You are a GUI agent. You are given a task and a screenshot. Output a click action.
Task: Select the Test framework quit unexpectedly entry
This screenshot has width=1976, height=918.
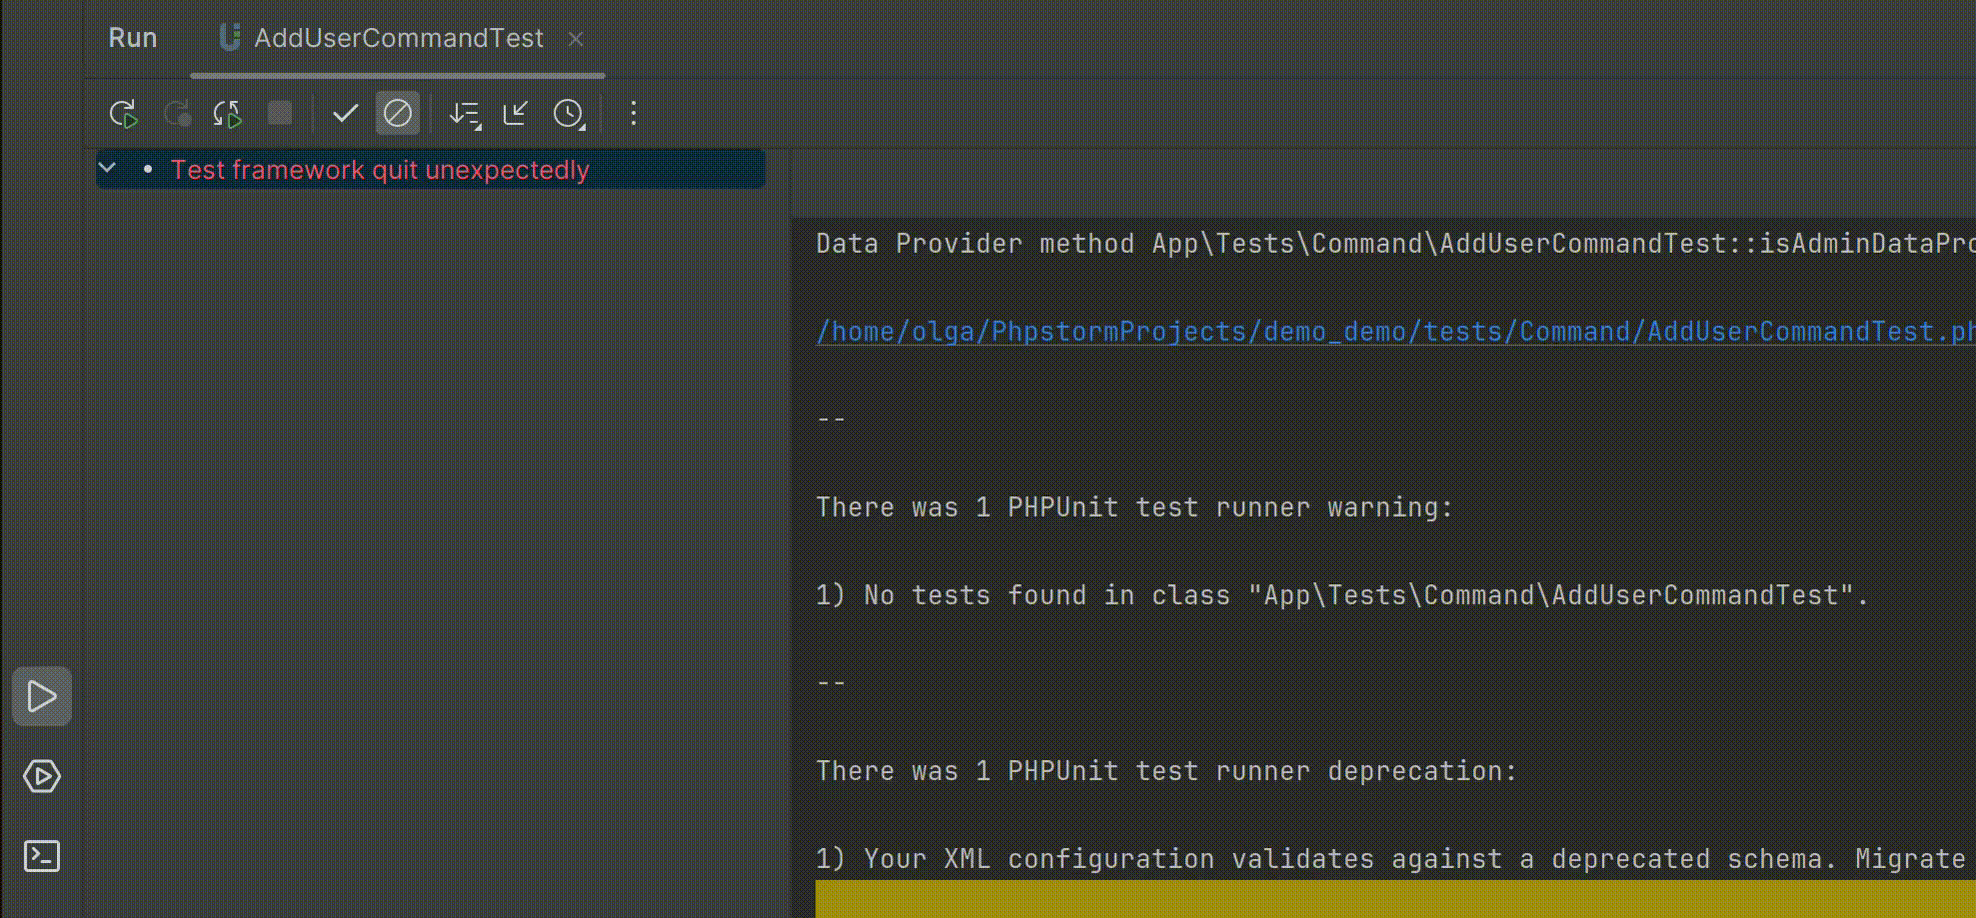click(x=380, y=169)
